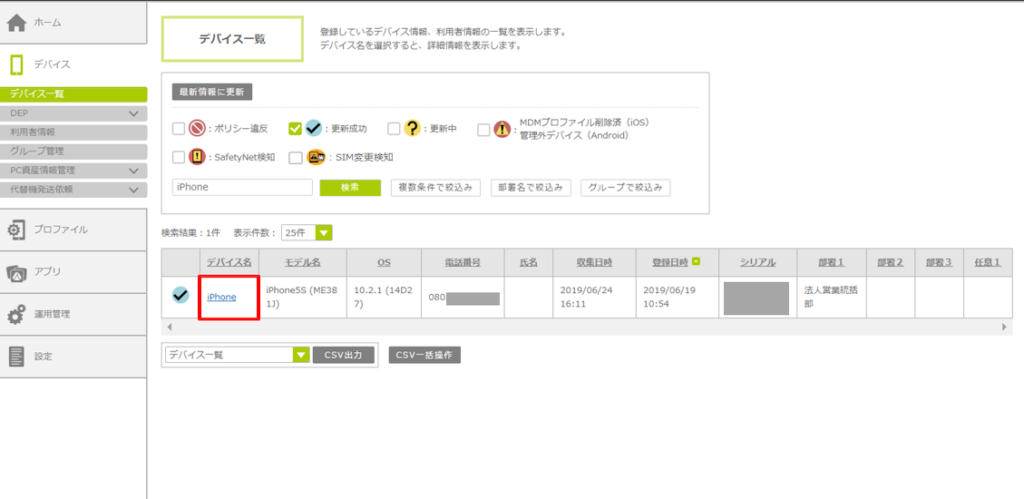Click the blue checkmark status icon in device row
Screen dimensions: 1024x499
click(180, 295)
